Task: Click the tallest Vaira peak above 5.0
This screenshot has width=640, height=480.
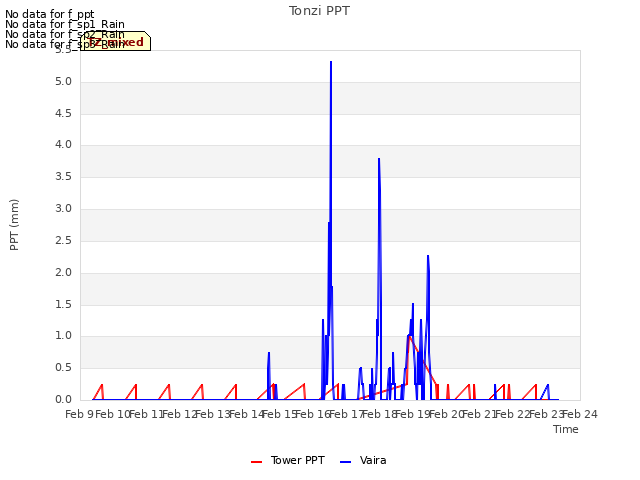Action: pos(331,62)
